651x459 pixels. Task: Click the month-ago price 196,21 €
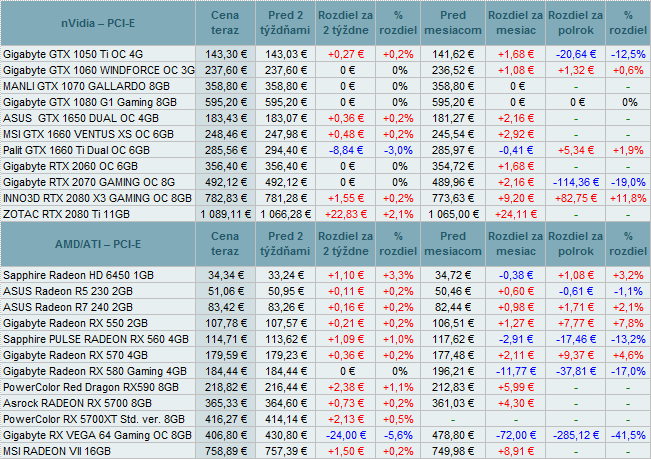(x=453, y=371)
